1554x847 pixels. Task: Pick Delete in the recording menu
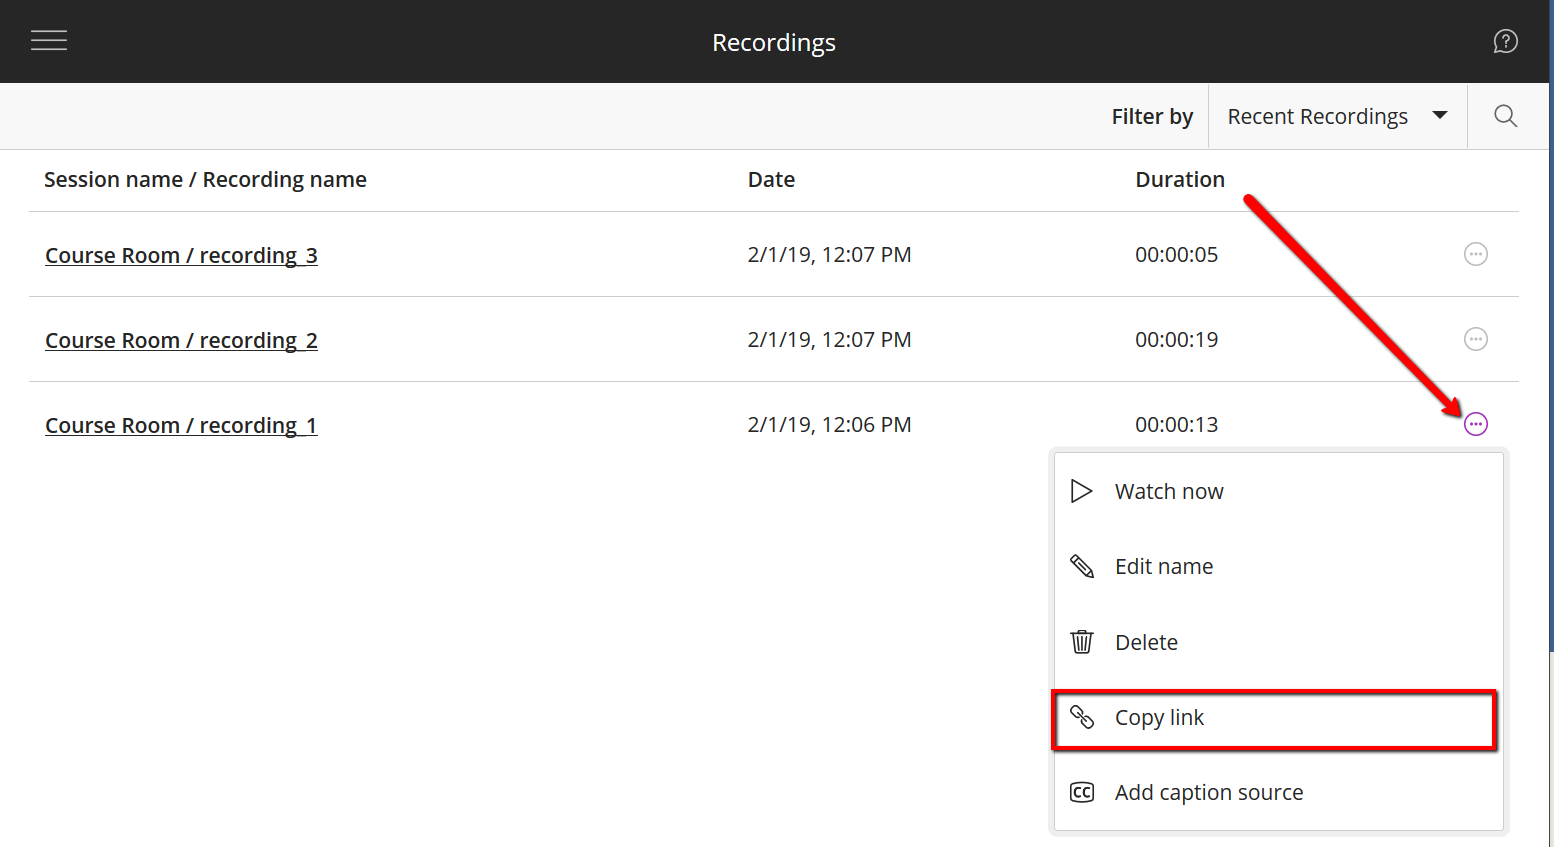click(x=1279, y=642)
